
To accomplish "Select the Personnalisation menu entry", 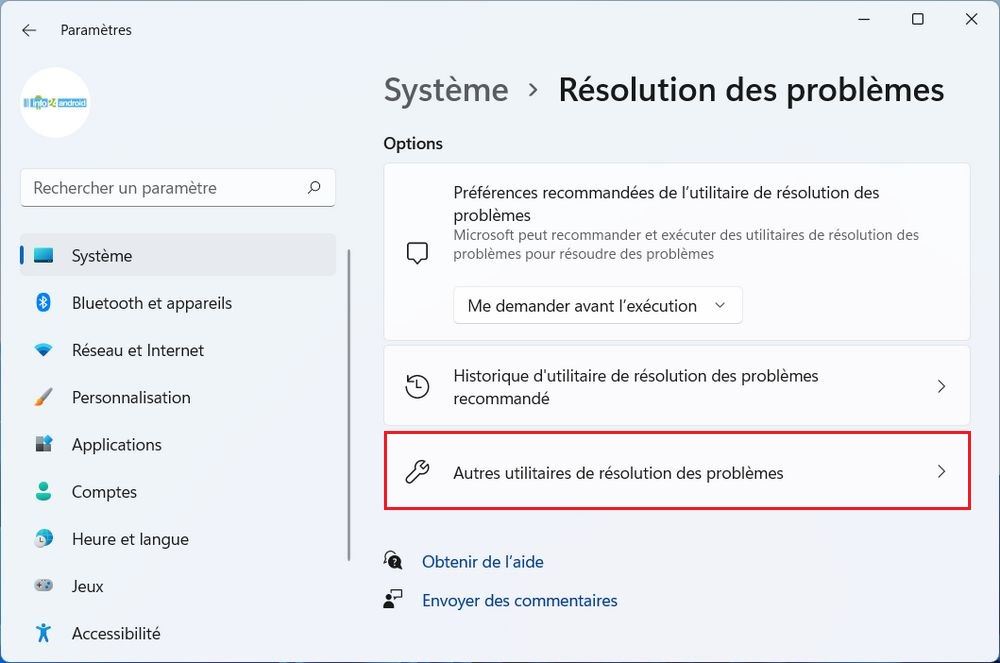I will (131, 397).
